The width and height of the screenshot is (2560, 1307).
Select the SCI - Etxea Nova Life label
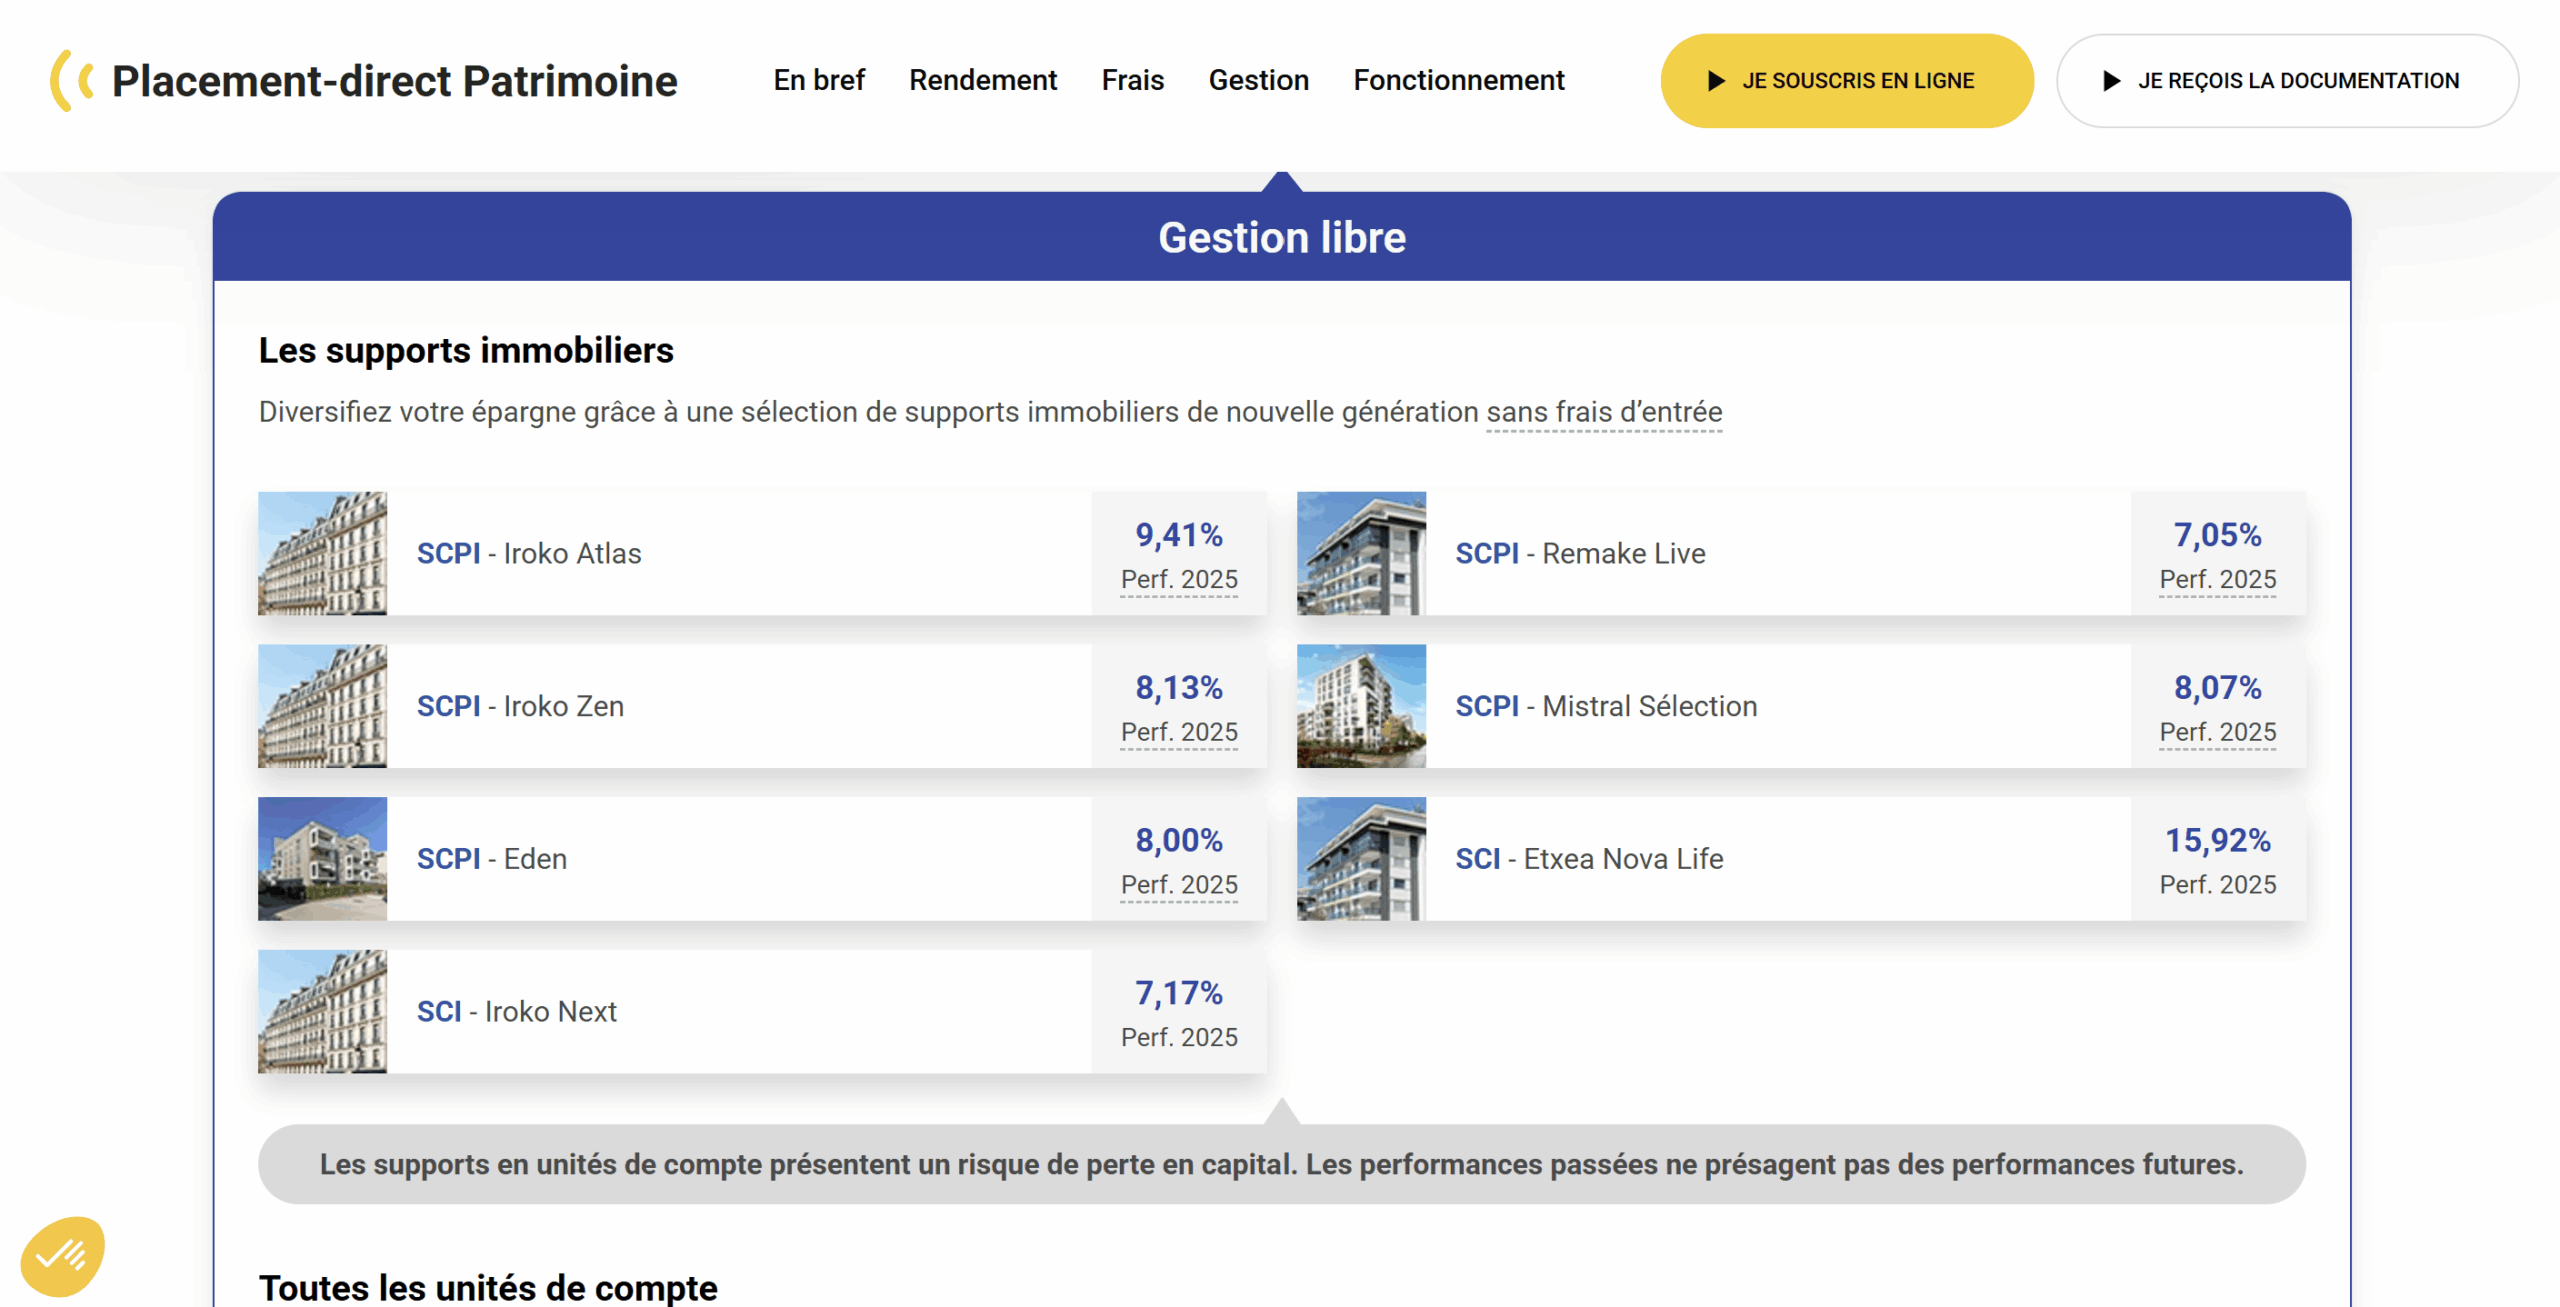(1589, 859)
